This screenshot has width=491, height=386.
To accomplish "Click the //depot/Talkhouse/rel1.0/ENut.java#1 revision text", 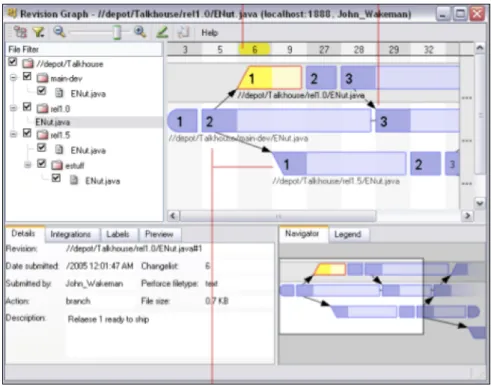I will point(134,249).
